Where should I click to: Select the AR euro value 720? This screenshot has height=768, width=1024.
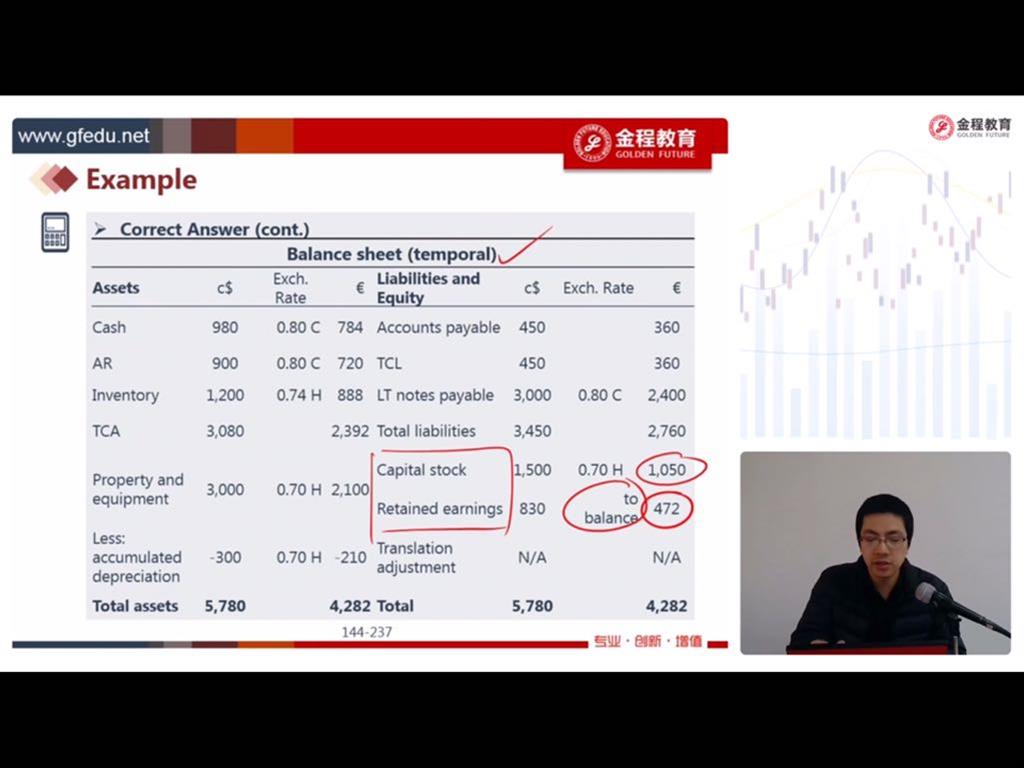[x=350, y=363]
